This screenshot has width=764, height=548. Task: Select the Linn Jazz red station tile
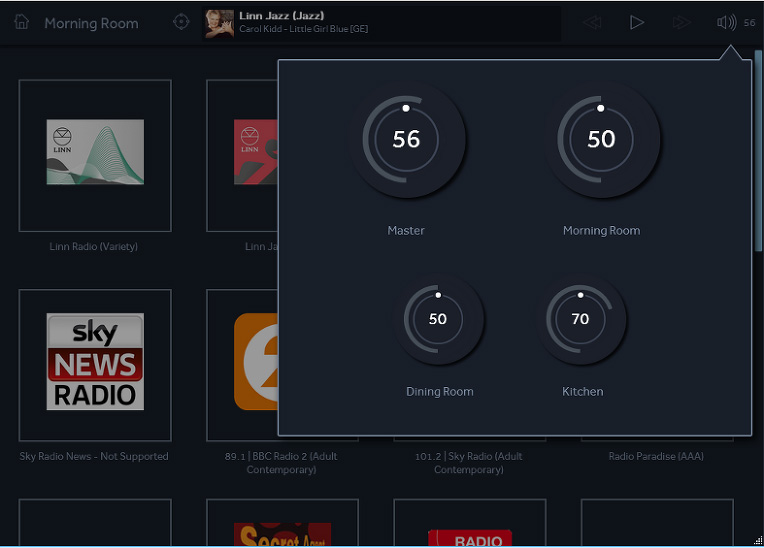242,155
